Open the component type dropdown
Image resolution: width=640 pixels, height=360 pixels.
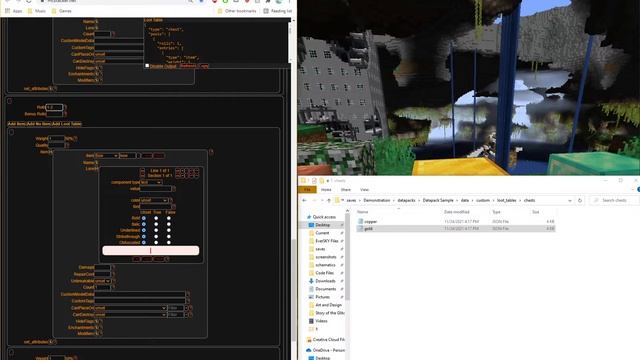151,182
